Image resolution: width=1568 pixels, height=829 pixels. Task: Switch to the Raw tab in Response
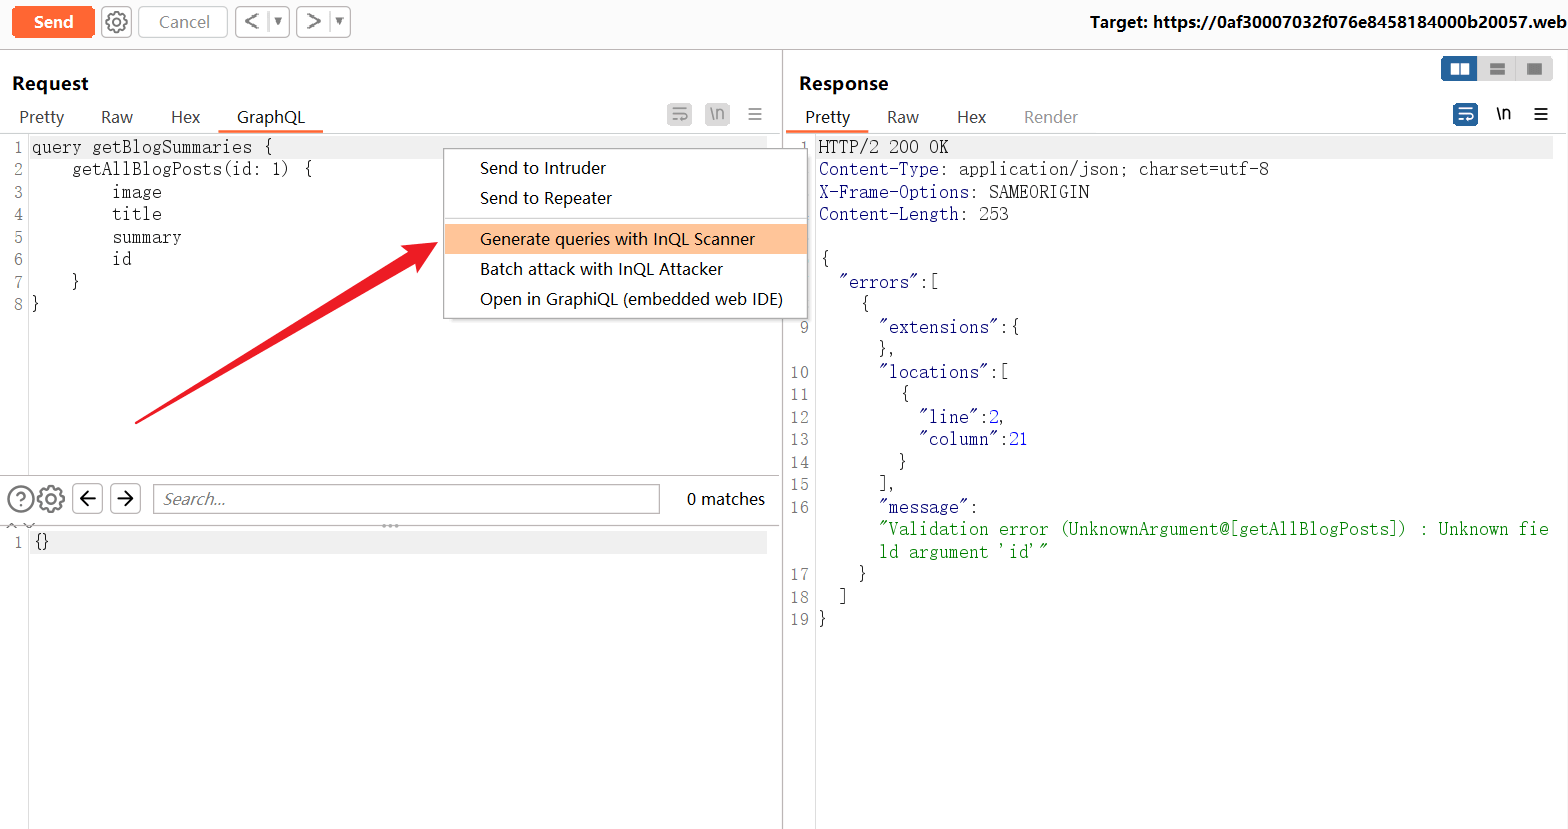[902, 117]
